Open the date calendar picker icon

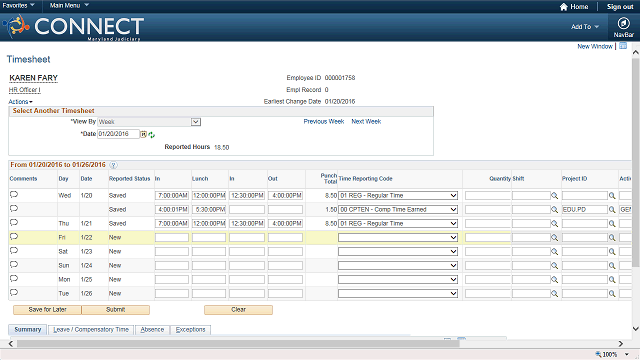[144, 134]
